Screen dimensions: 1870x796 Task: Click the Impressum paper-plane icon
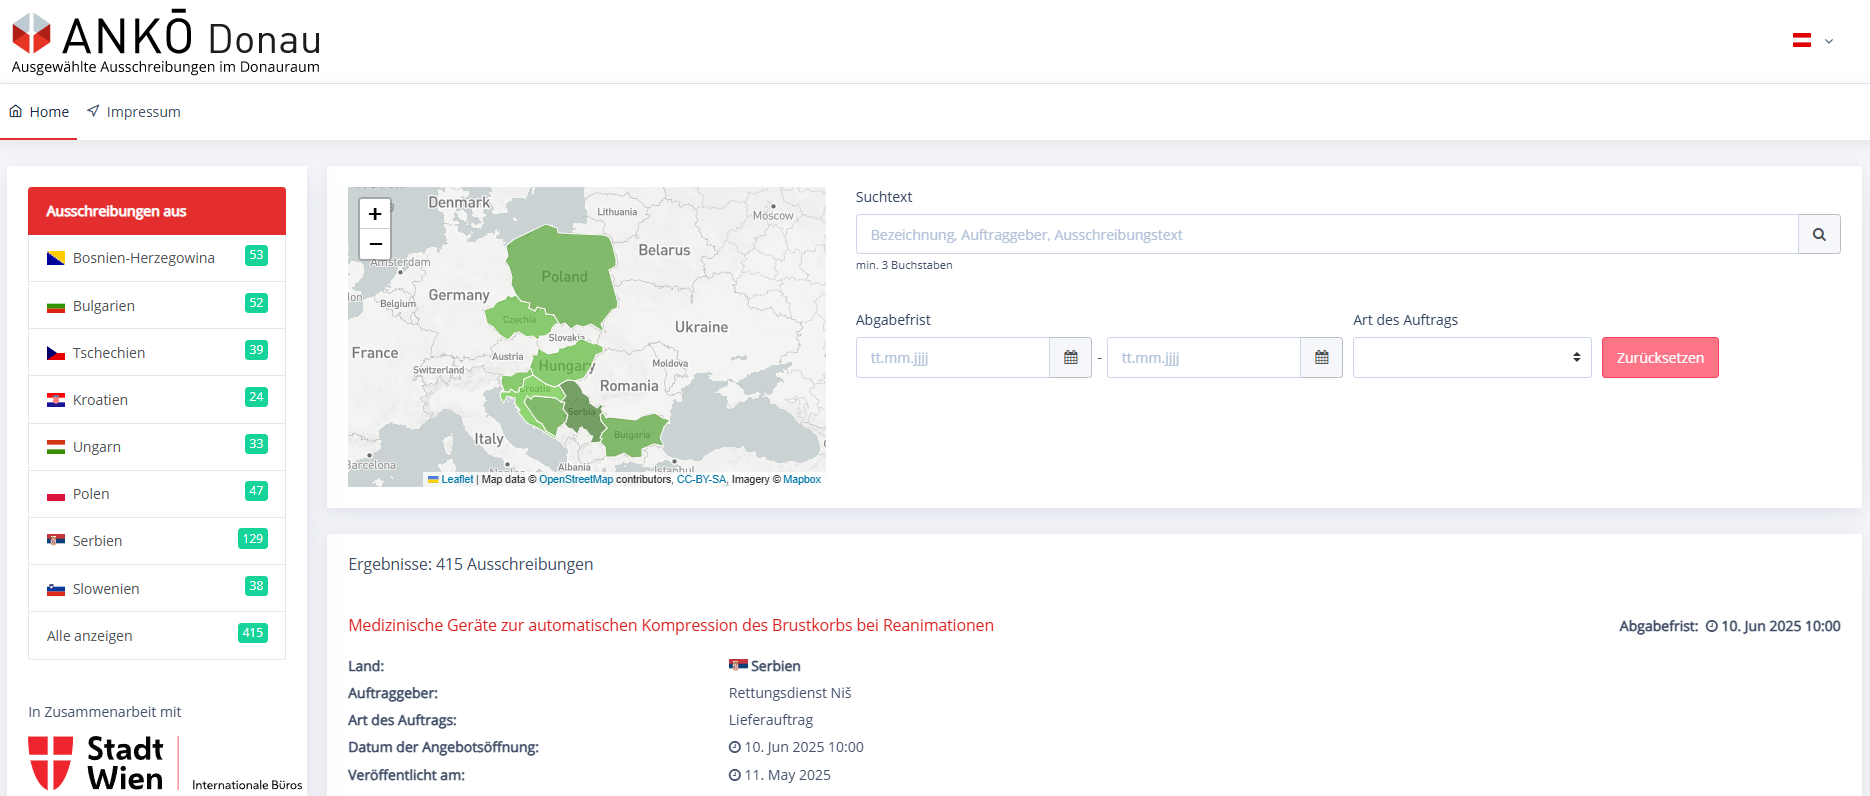click(93, 111)
